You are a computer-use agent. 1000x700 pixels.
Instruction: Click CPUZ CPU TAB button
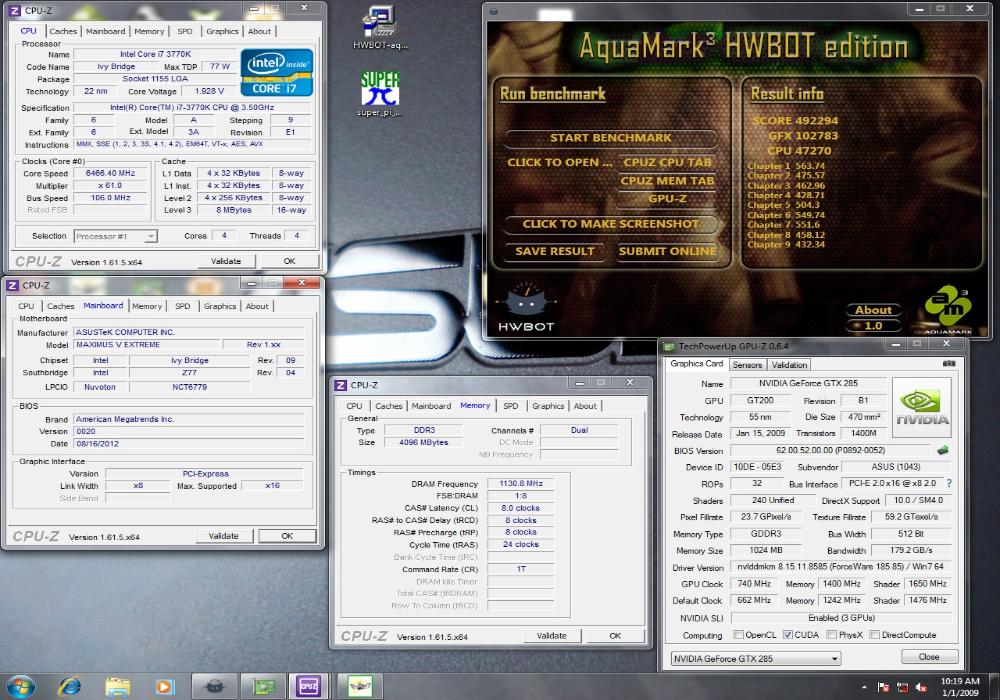coord(667,162)
